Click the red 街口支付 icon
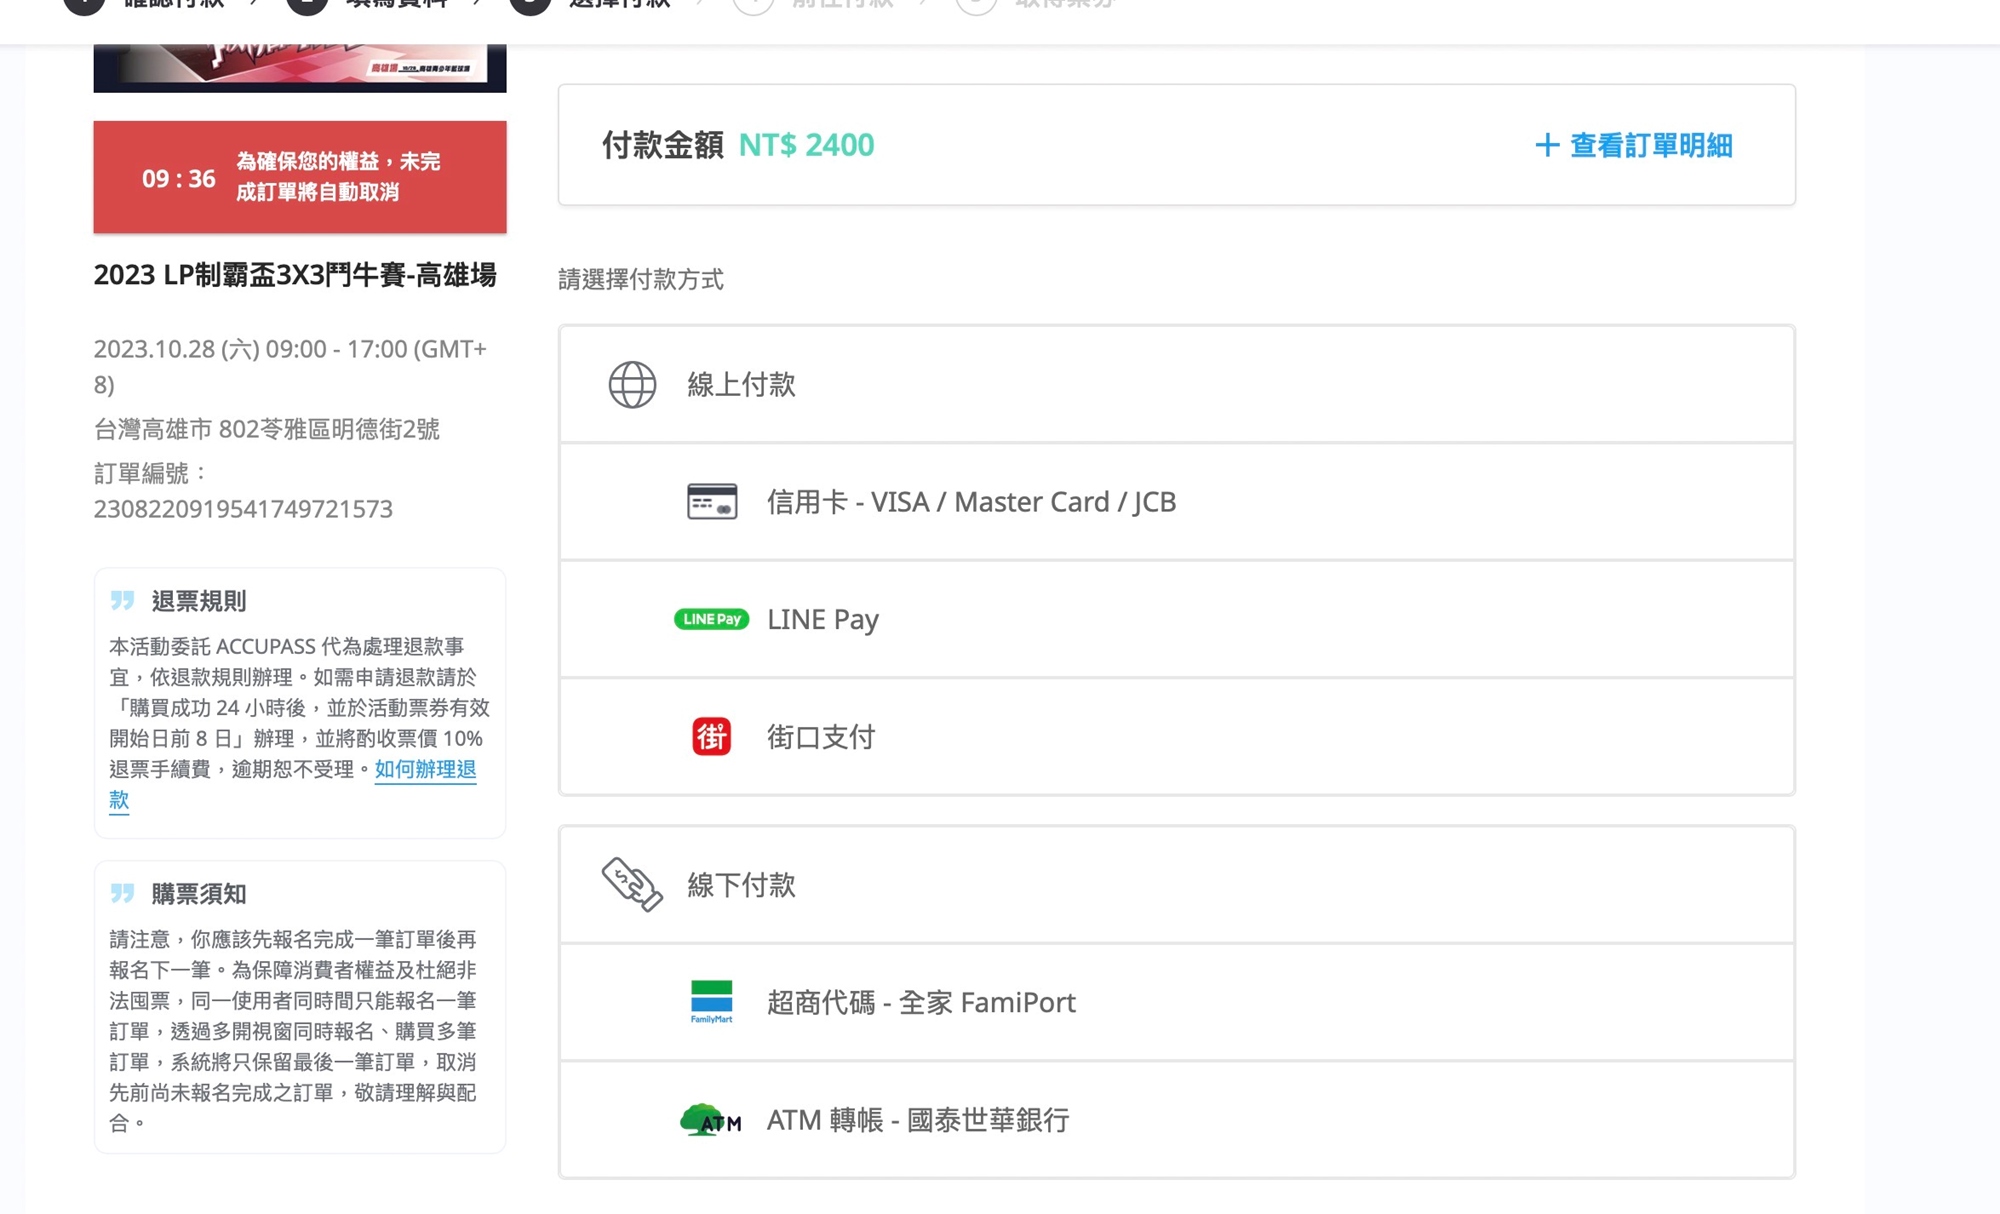The width and height of the screenshot is (2000, 1214). point(711,737)
